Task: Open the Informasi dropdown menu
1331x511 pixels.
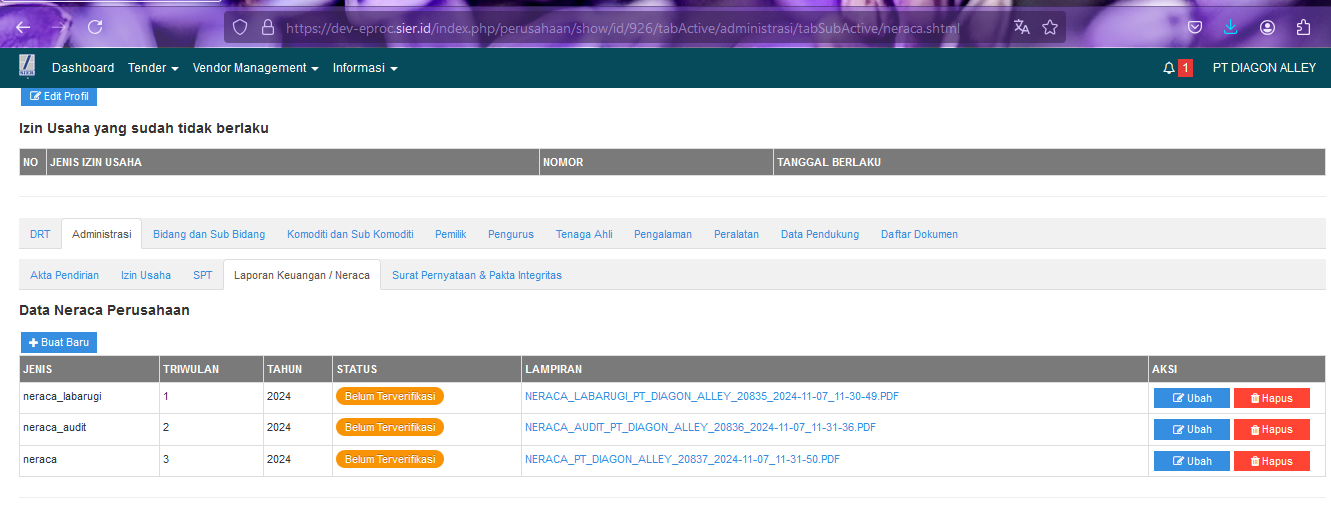Action: pos(365,68)
